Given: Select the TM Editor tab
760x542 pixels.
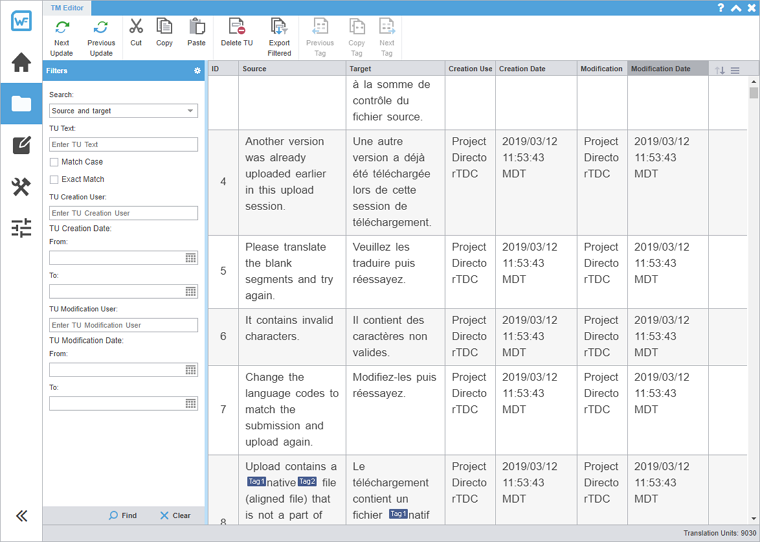Looking at the screenshot, I should (x=66, y=8).
